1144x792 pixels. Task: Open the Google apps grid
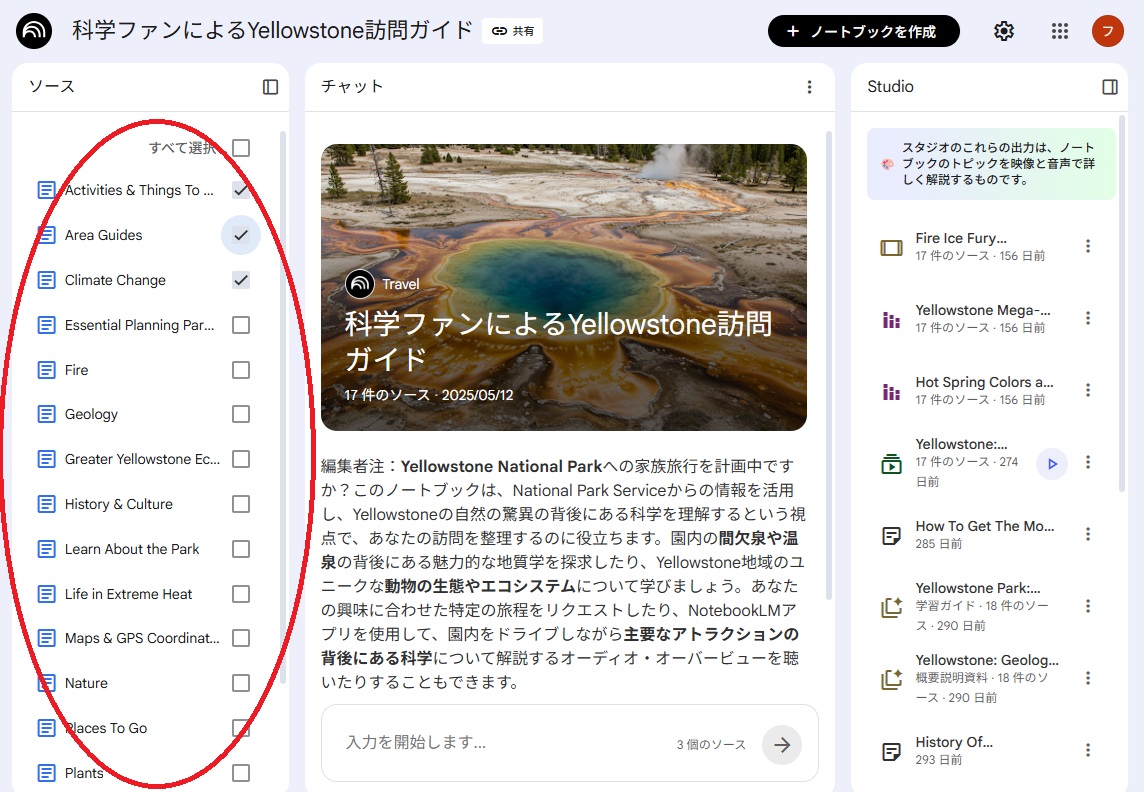pyautogui.click(x=1060, y=31)
